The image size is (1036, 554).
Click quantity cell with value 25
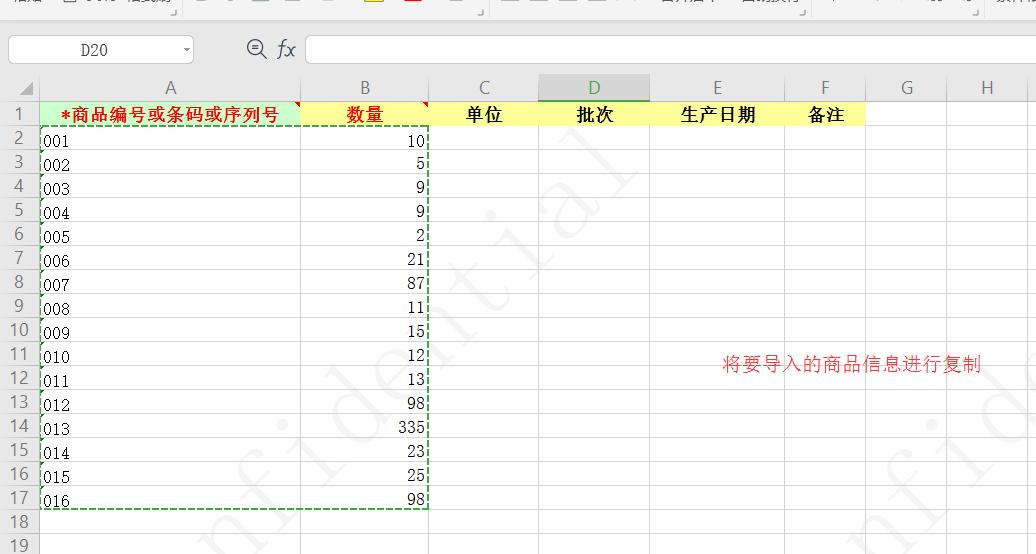pyautogui.click(x=365, y=474)
